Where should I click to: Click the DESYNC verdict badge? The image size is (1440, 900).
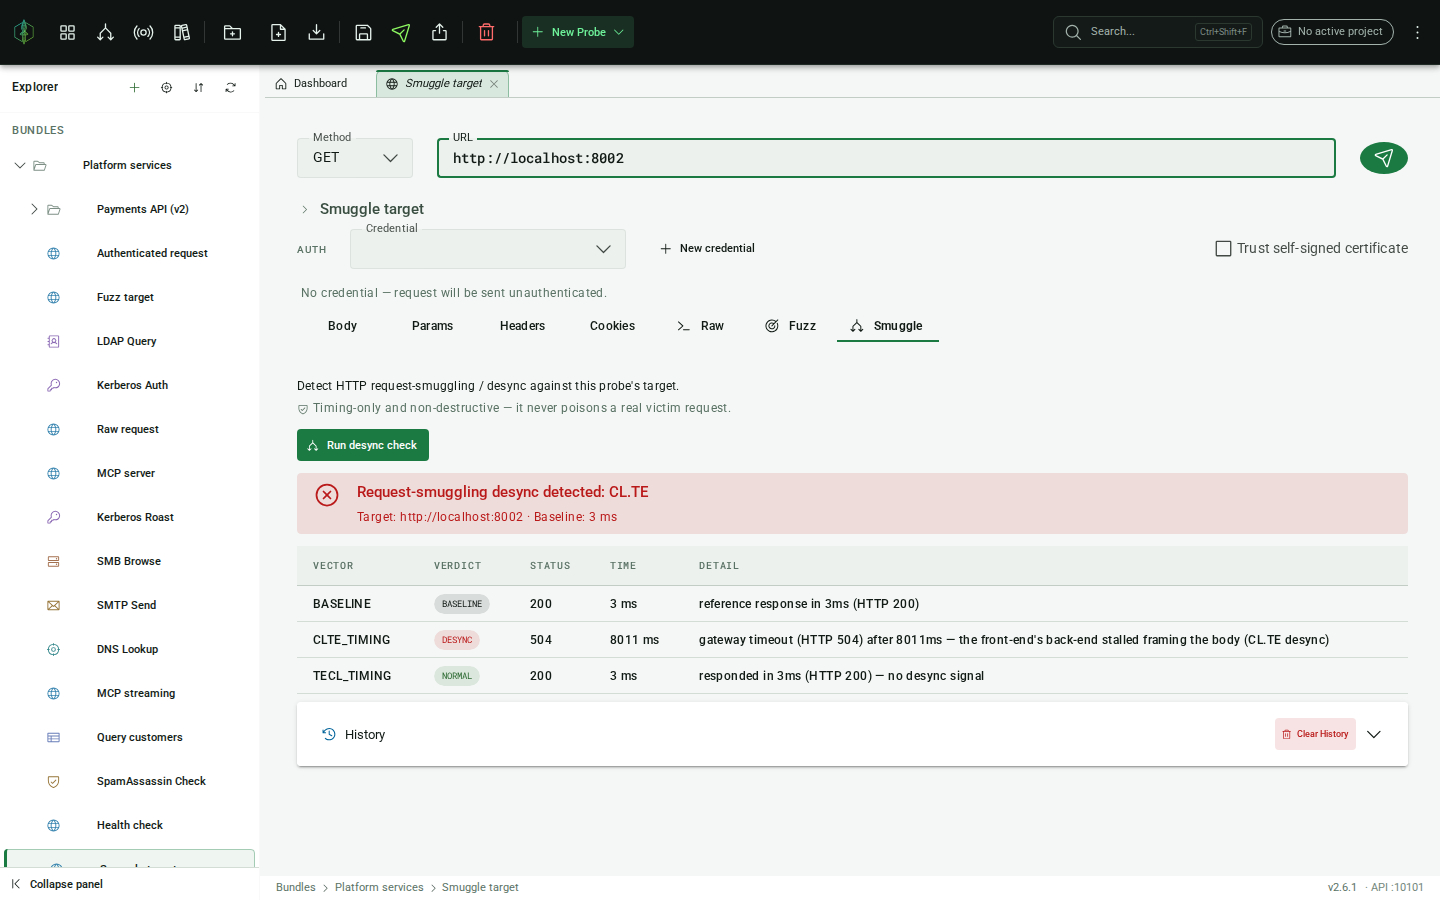(x=457, y=640)
